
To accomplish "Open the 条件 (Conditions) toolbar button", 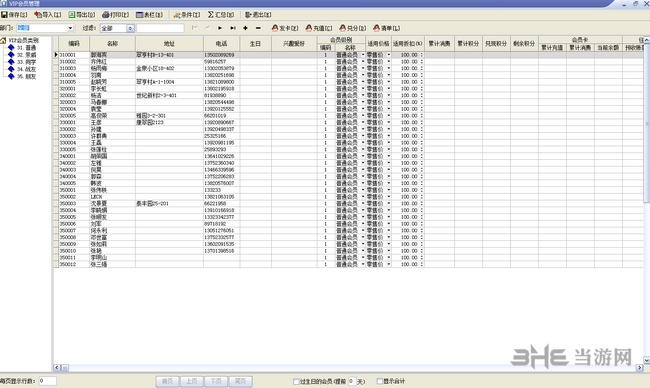I will click(x=187, y=15).
